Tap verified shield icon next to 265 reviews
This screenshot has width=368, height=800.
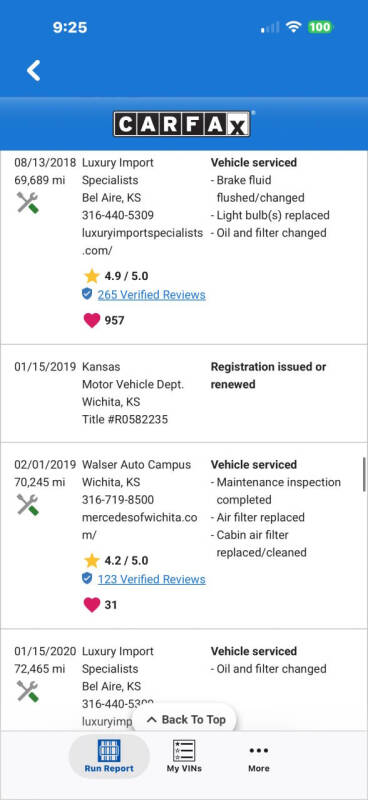[x=87, y=294]
